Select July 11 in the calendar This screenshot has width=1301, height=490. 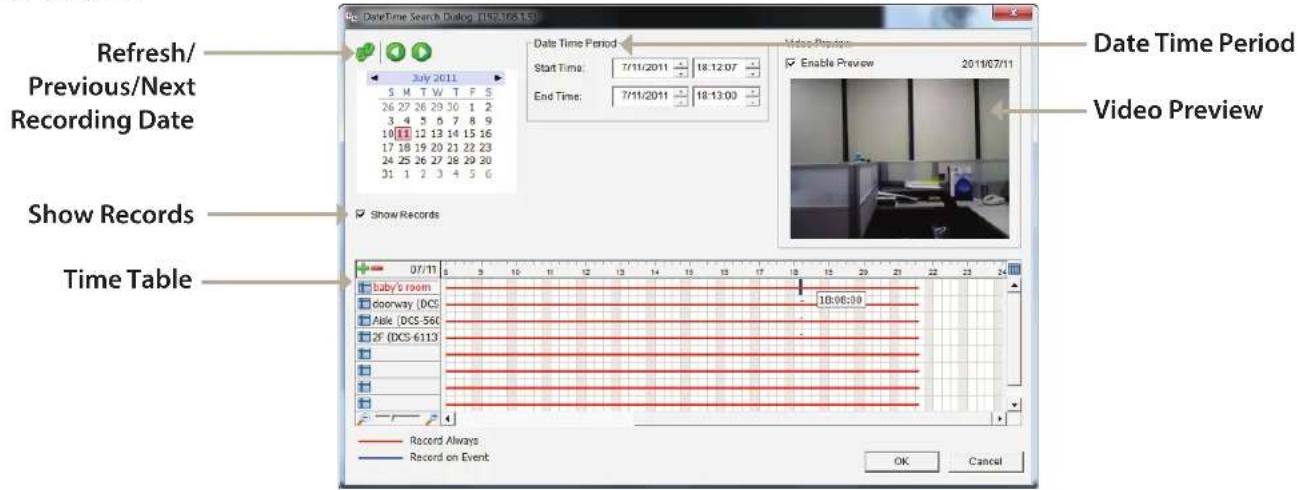pos(404,132)
